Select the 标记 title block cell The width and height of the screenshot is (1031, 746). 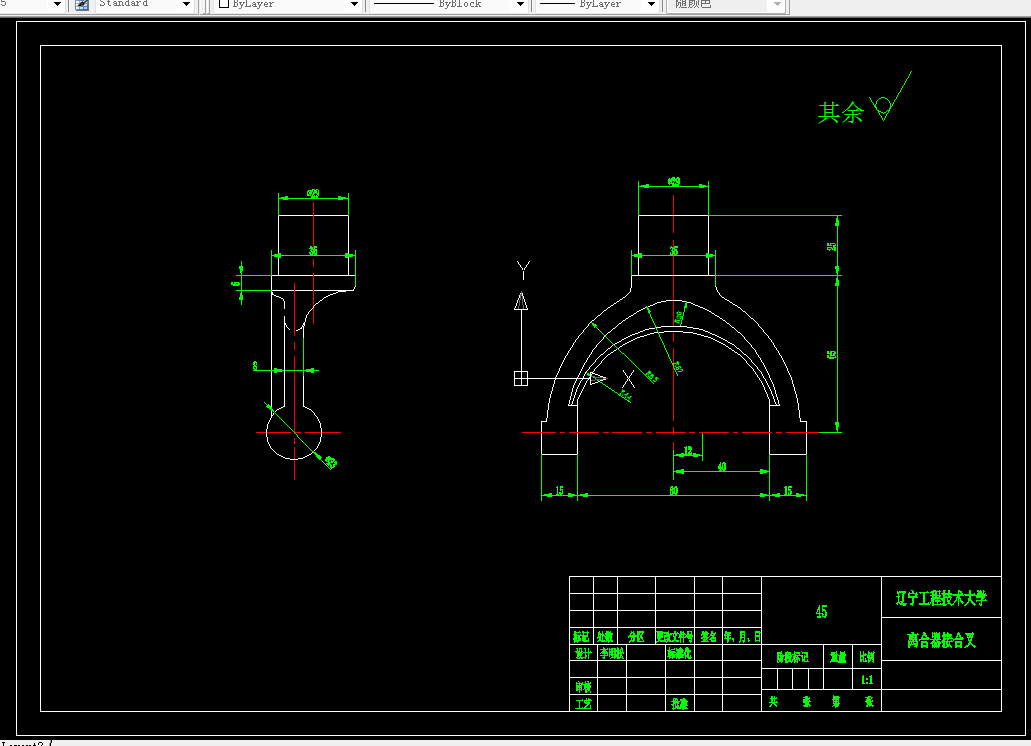click(x=581, y=636)
